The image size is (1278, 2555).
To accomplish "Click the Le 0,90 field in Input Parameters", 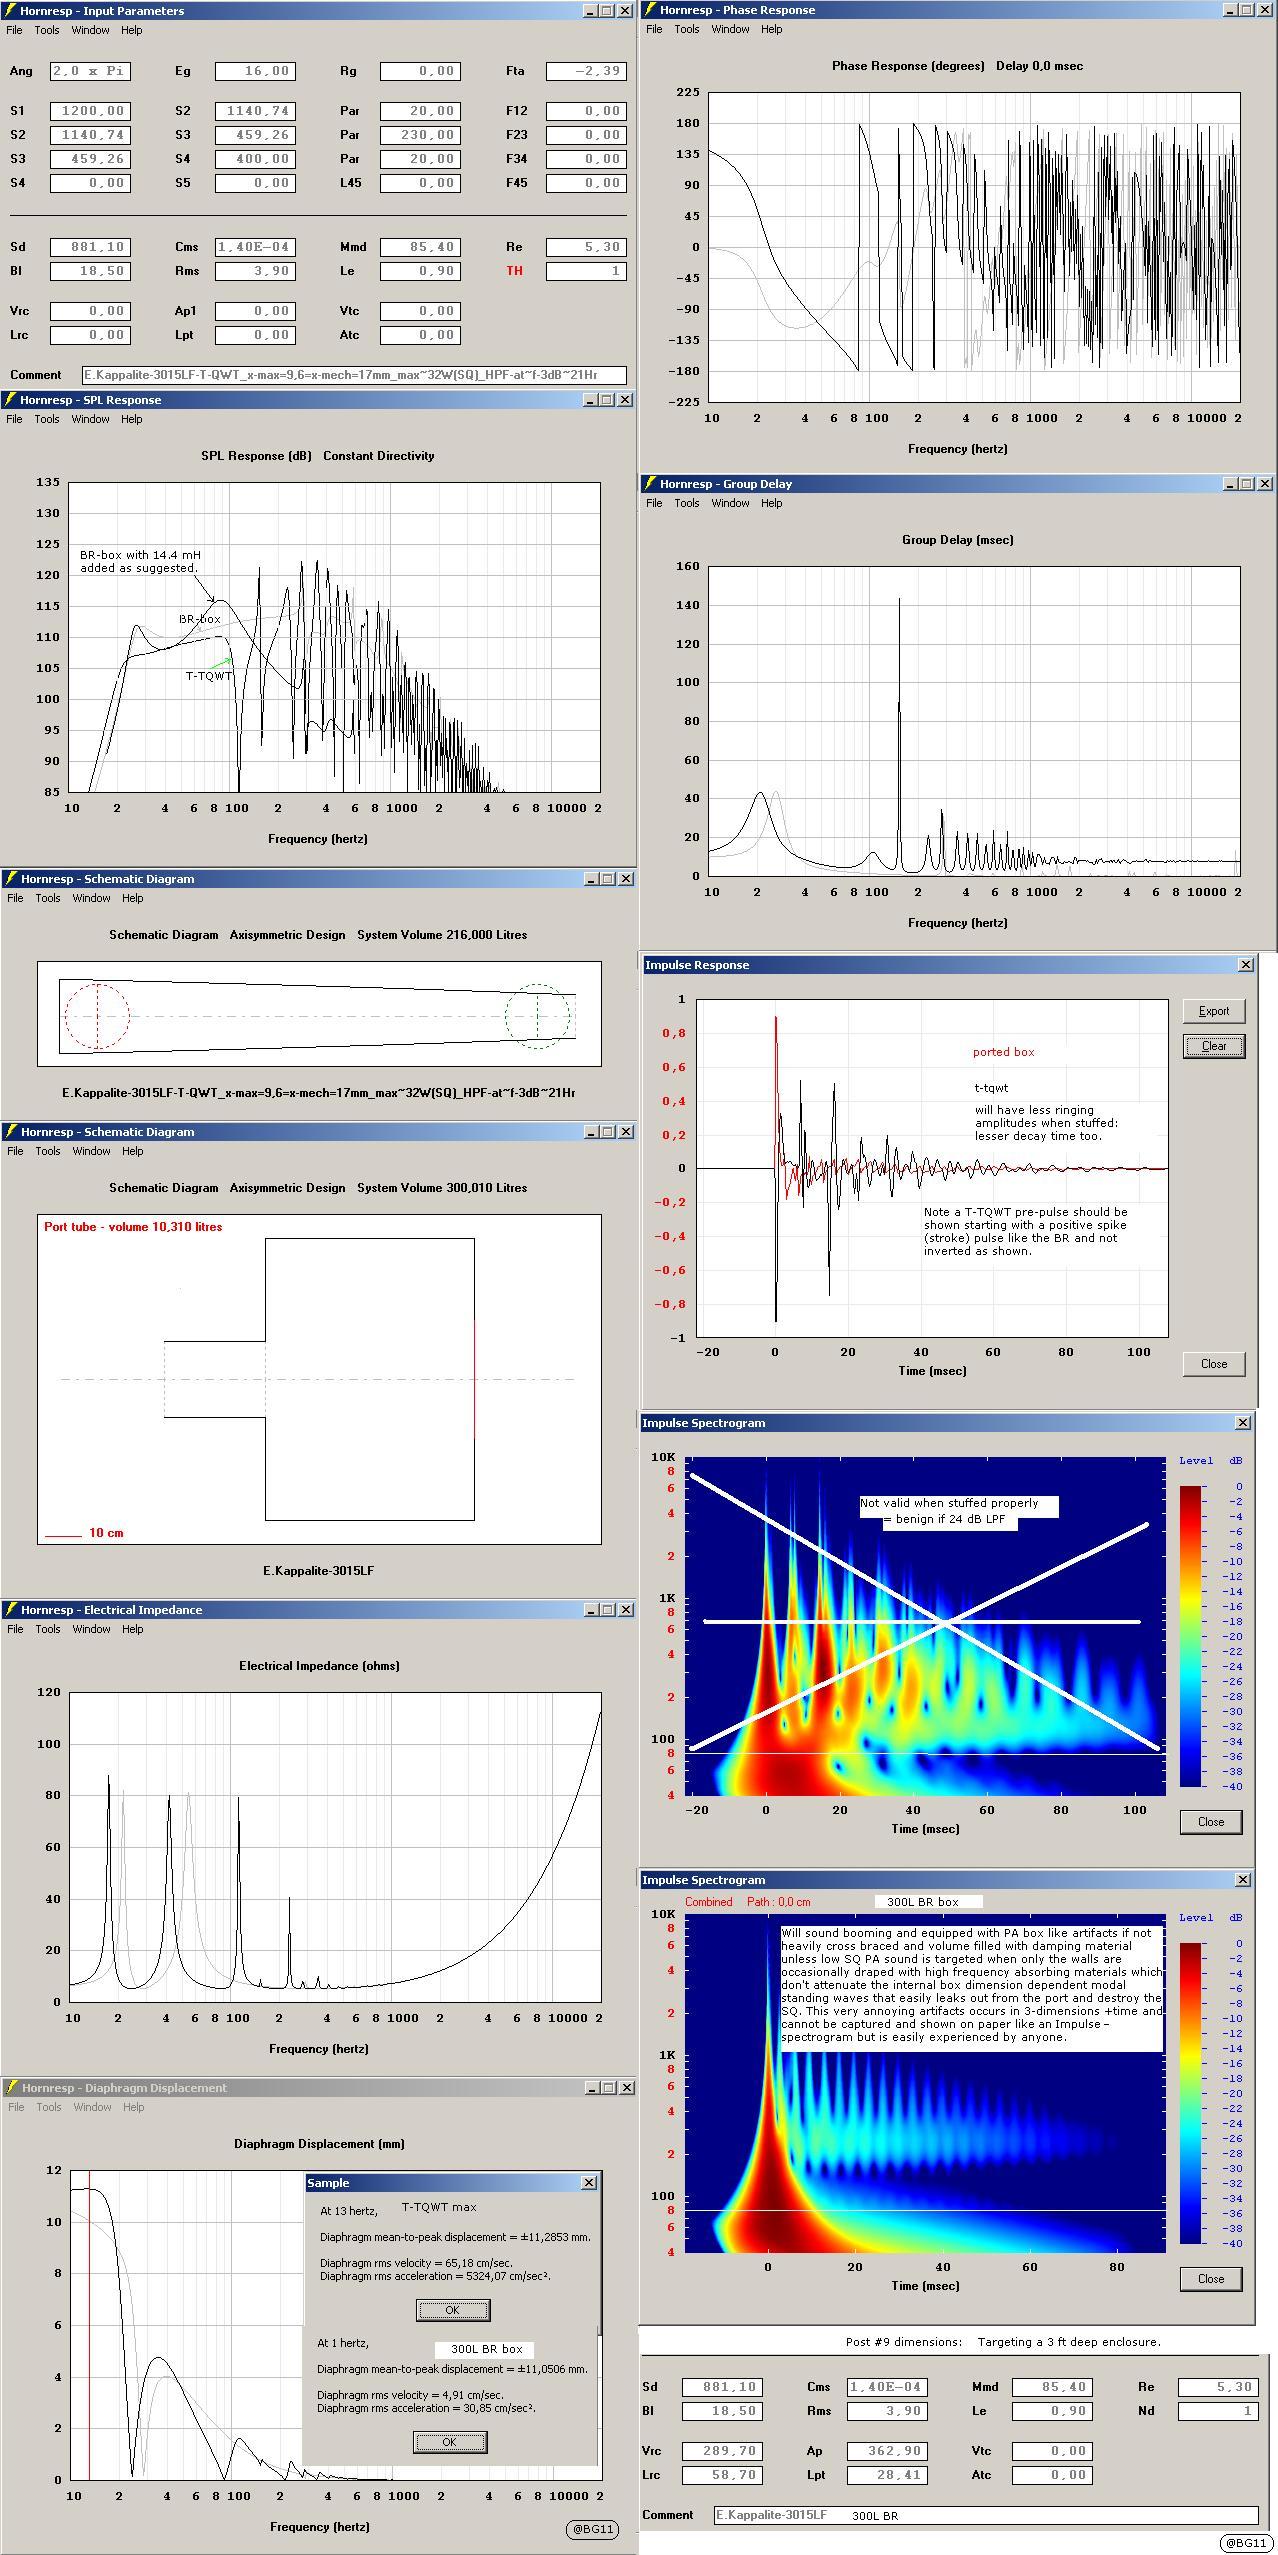I will [x=420, y=271].
